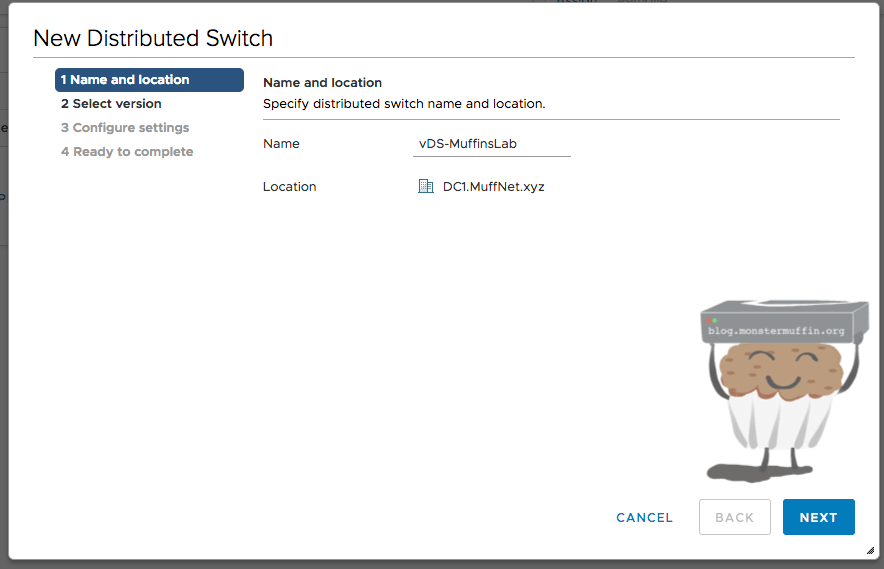Click the gray router box above the muffin
This screenshot has width=884, height=569.
(x=783, y=320)
